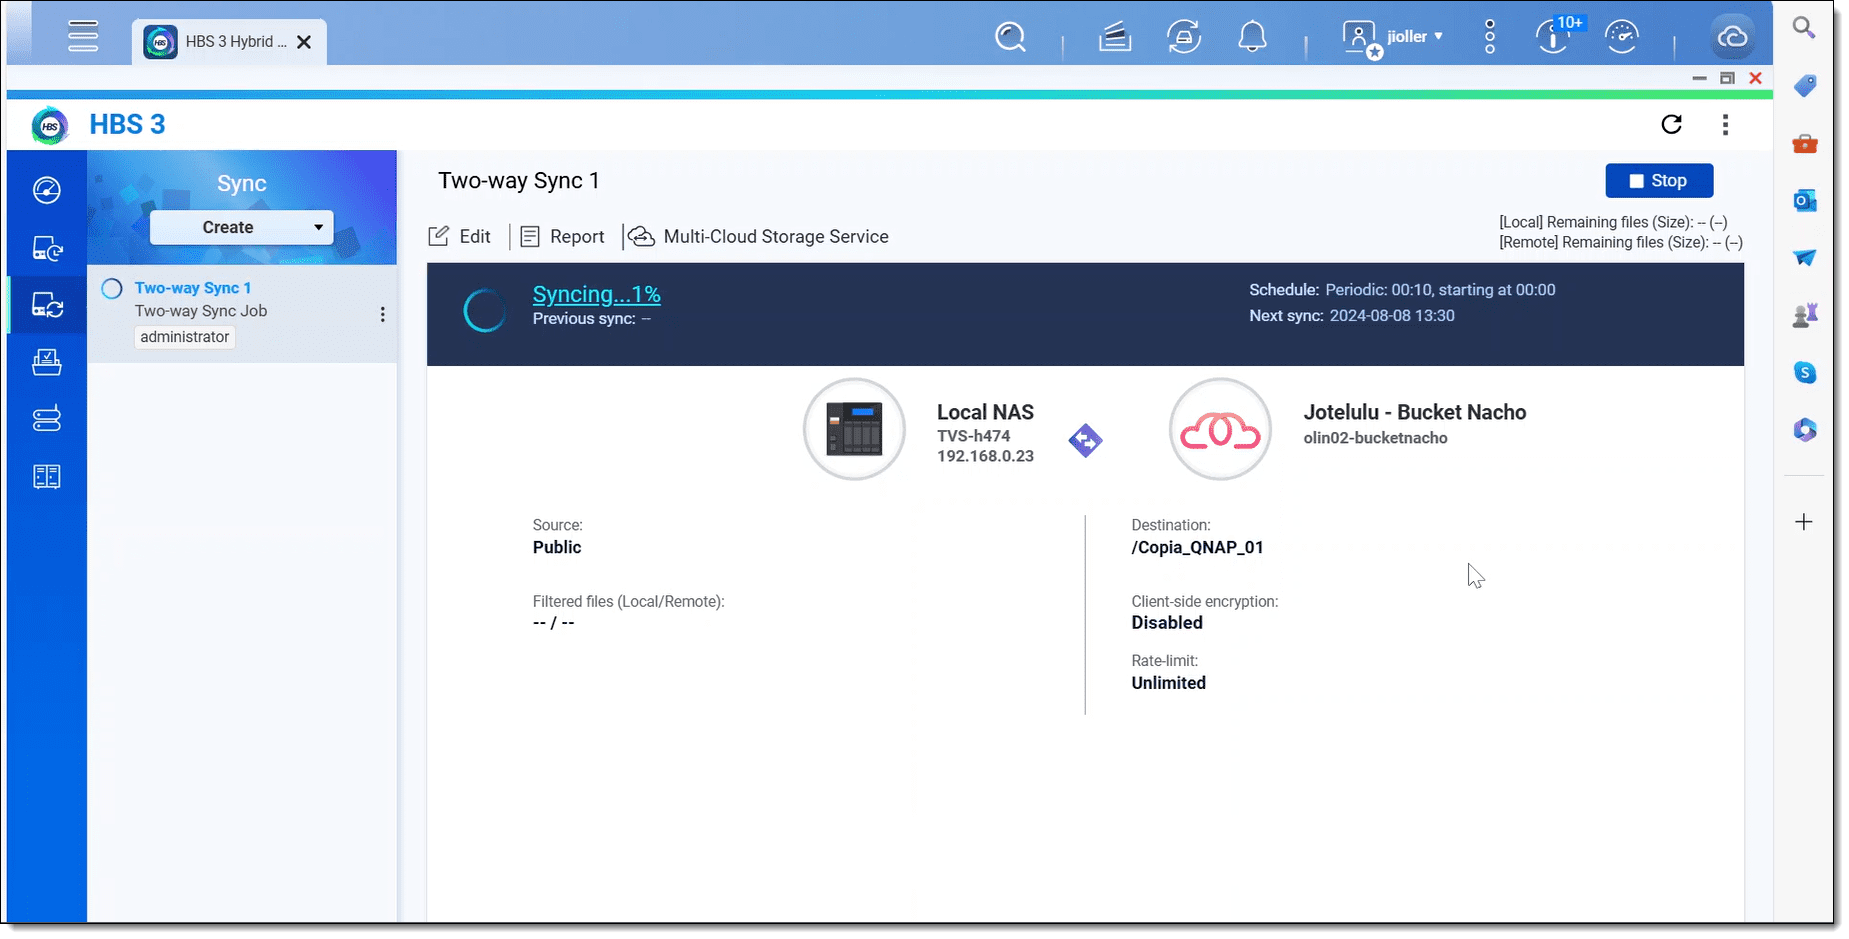
Task: Open the Syncing...1% progress link
Action: 596,294
